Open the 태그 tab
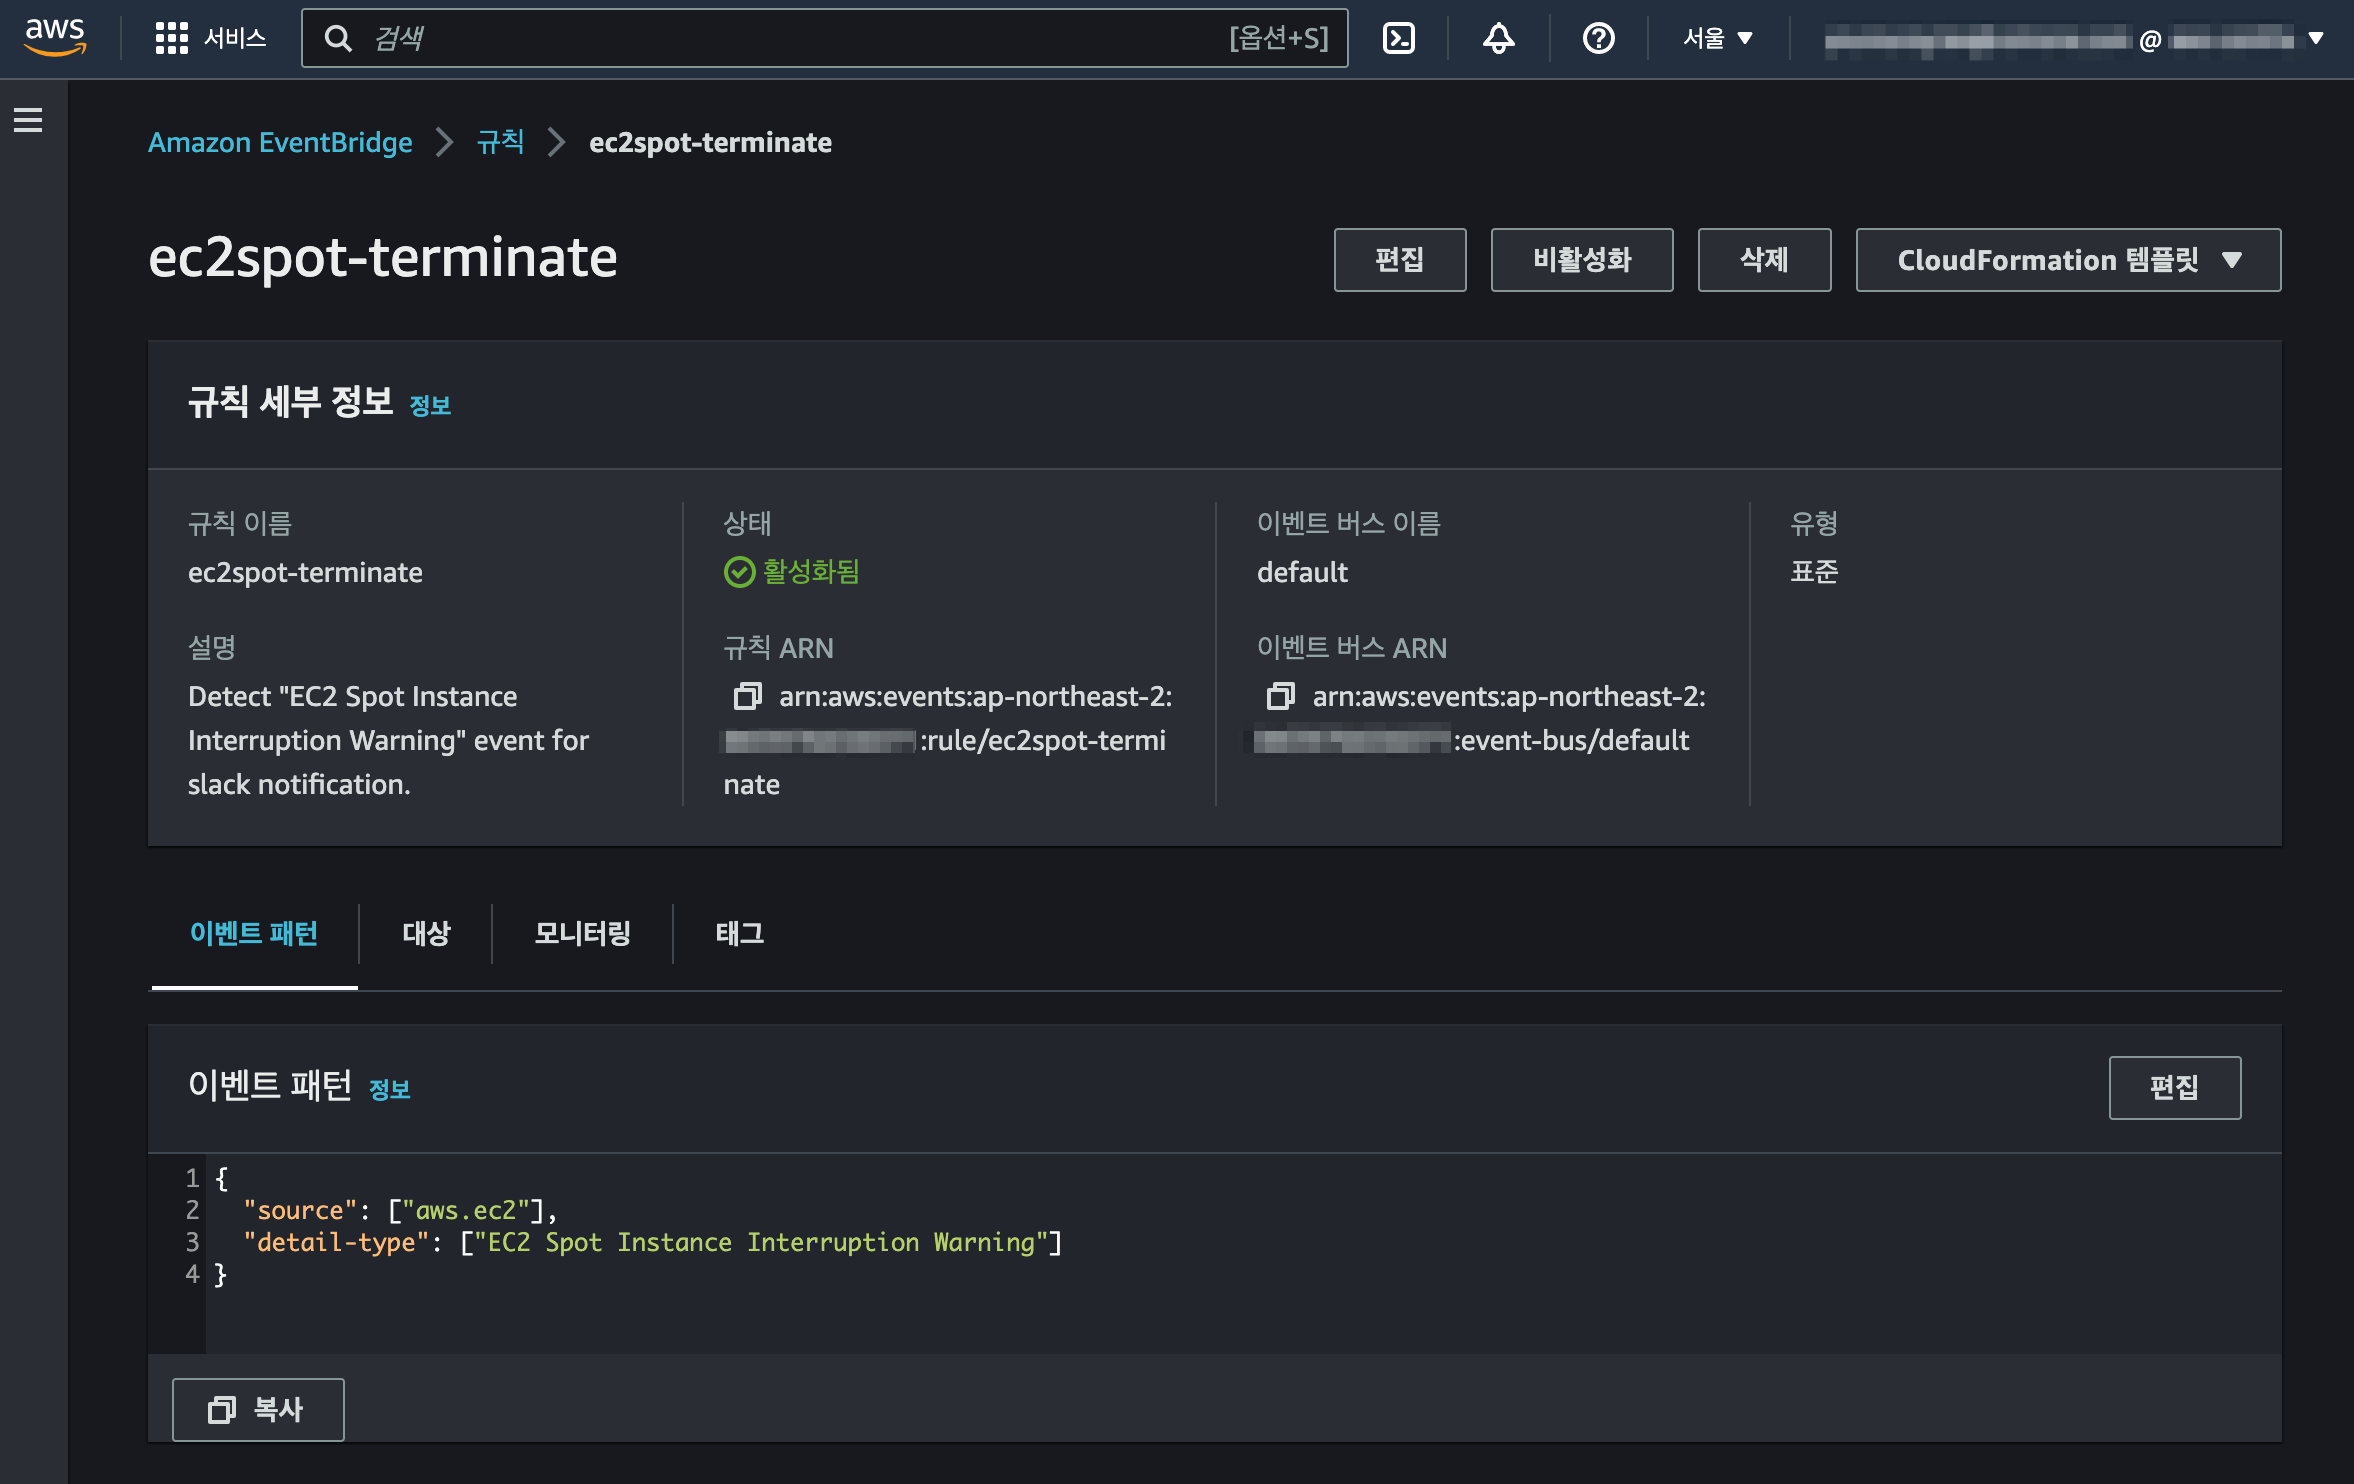 pyautogui.click(x=739, y=933)
